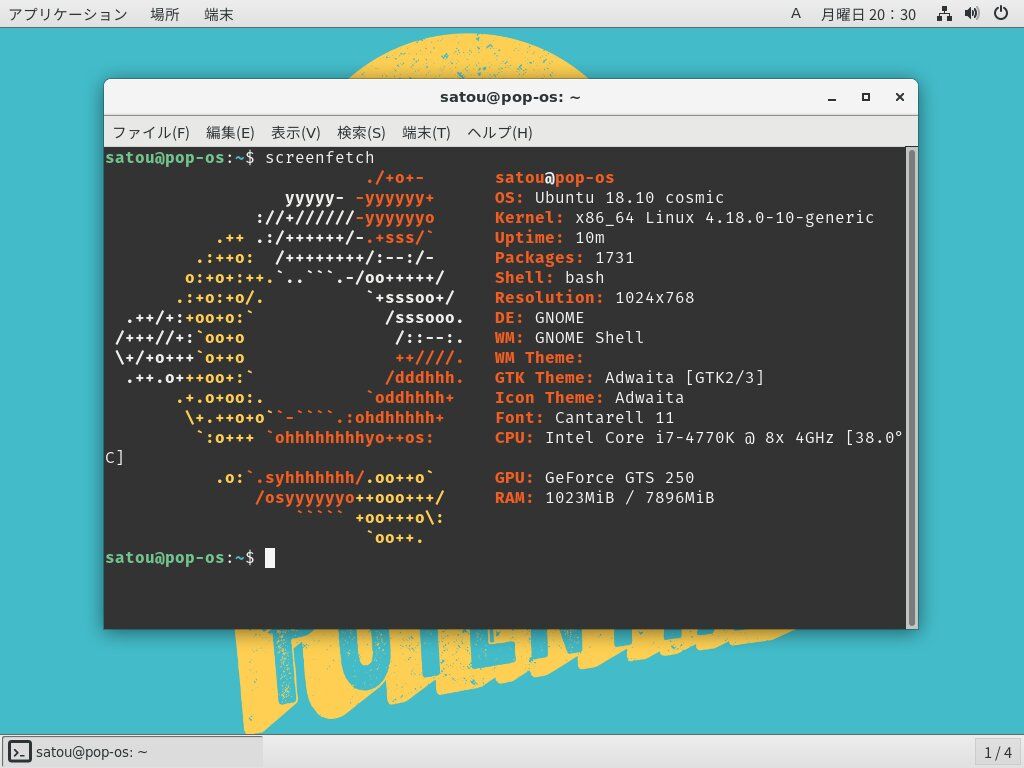The width and height of the screenshot is (1024, 768).
Task: Click the terminal title satou@pop-os: ~
Action: tap(510, 97)
